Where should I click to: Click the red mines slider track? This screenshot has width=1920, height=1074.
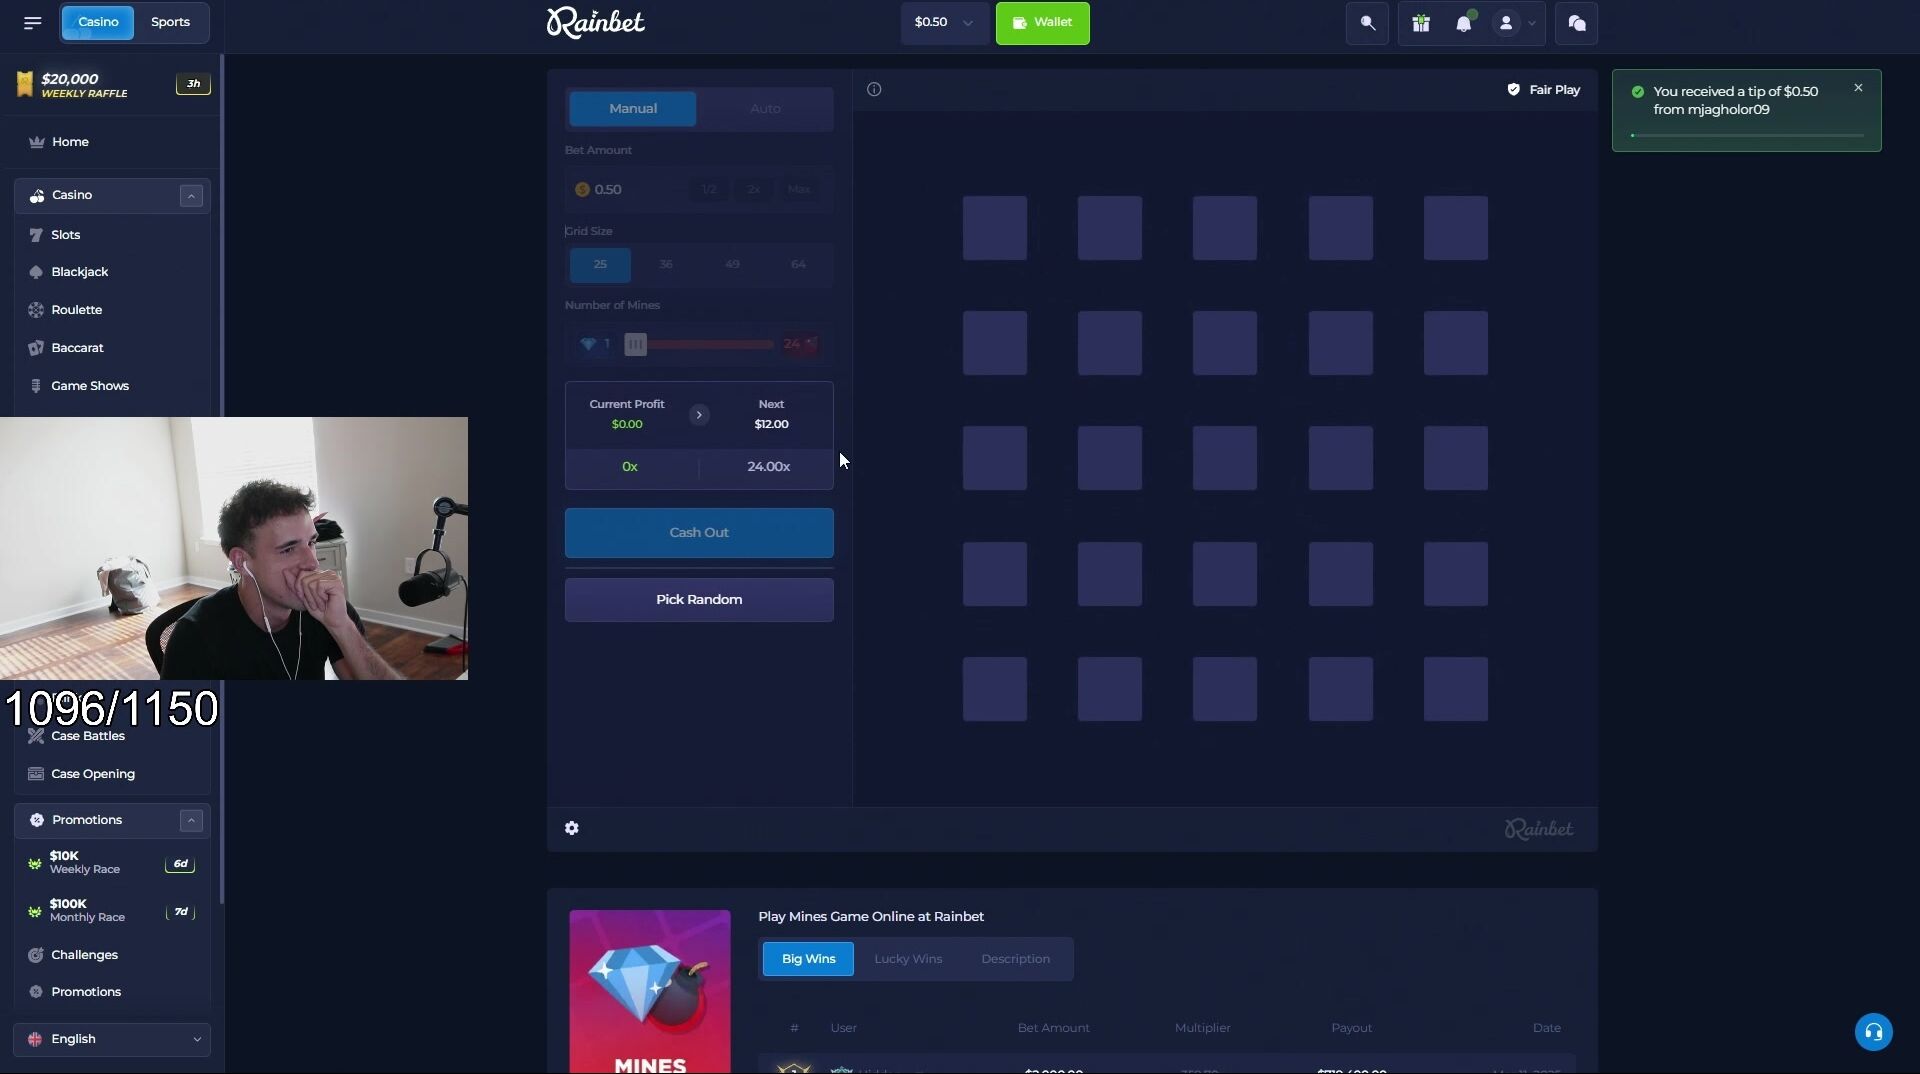click(710, 345)
